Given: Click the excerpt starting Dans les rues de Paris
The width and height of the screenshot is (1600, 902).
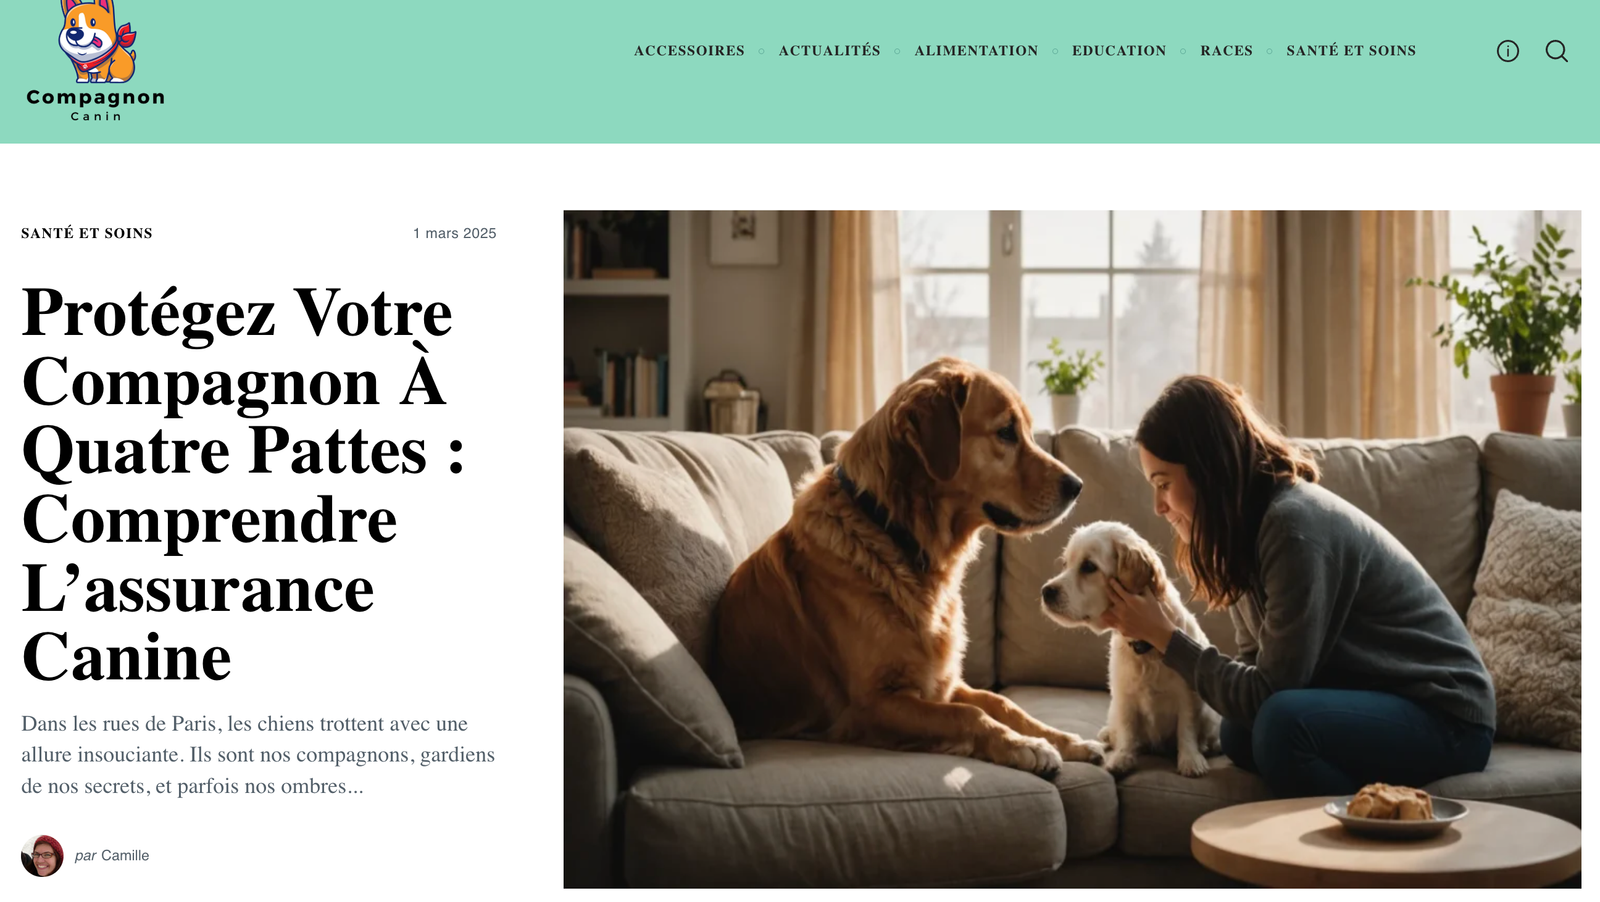Looking at the screenshot, I should click(x=258, y=755).
